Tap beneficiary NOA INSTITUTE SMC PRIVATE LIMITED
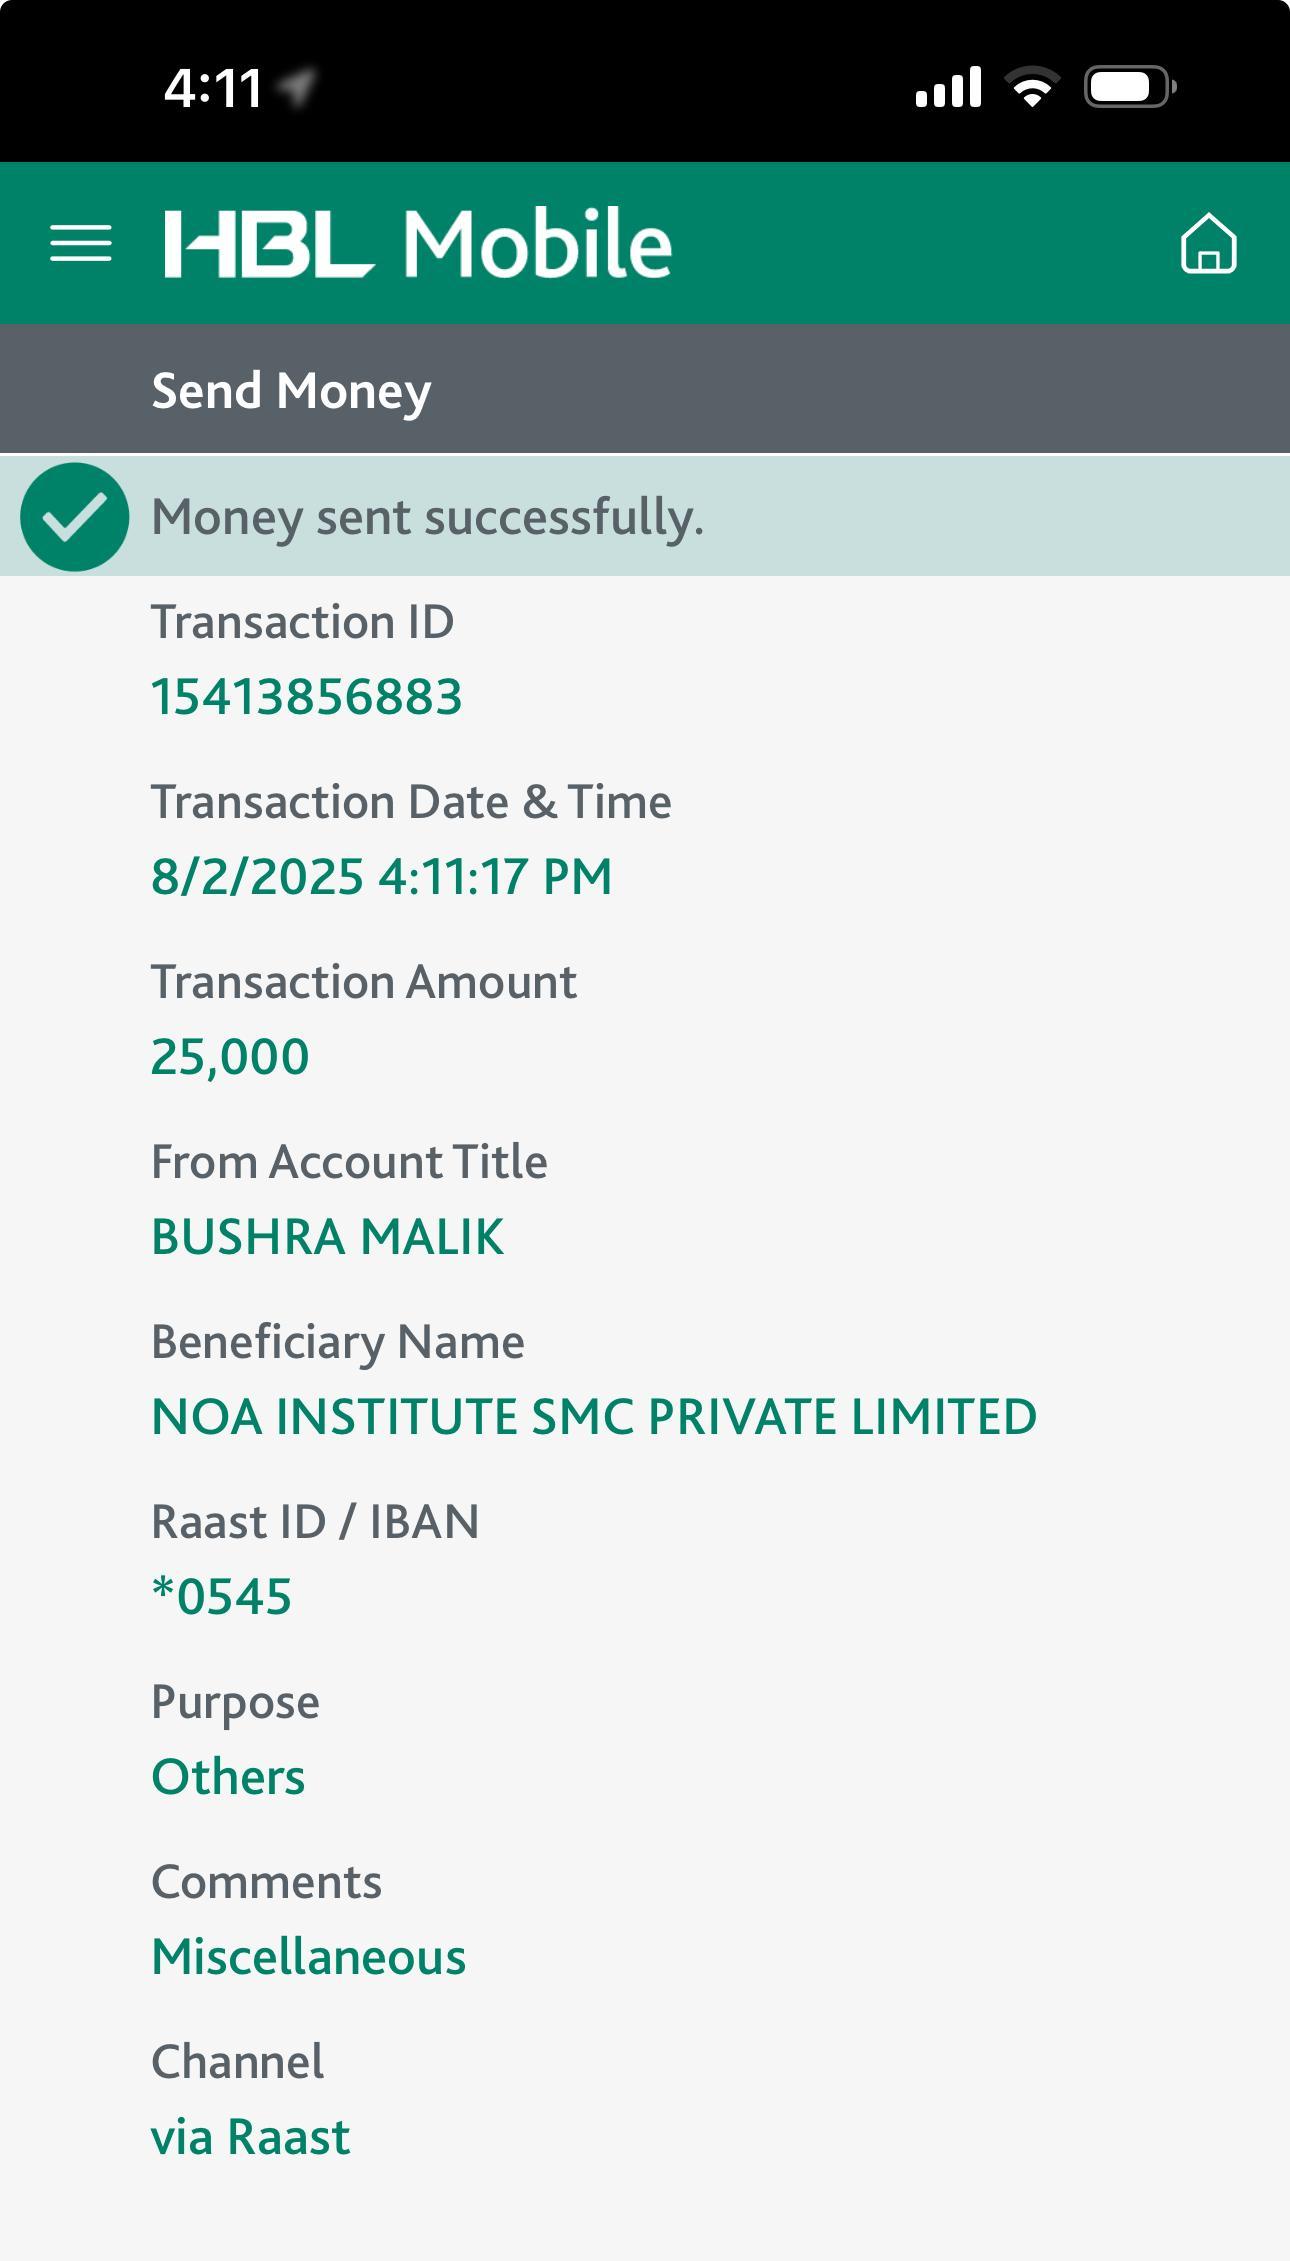 pos(594,1417)
